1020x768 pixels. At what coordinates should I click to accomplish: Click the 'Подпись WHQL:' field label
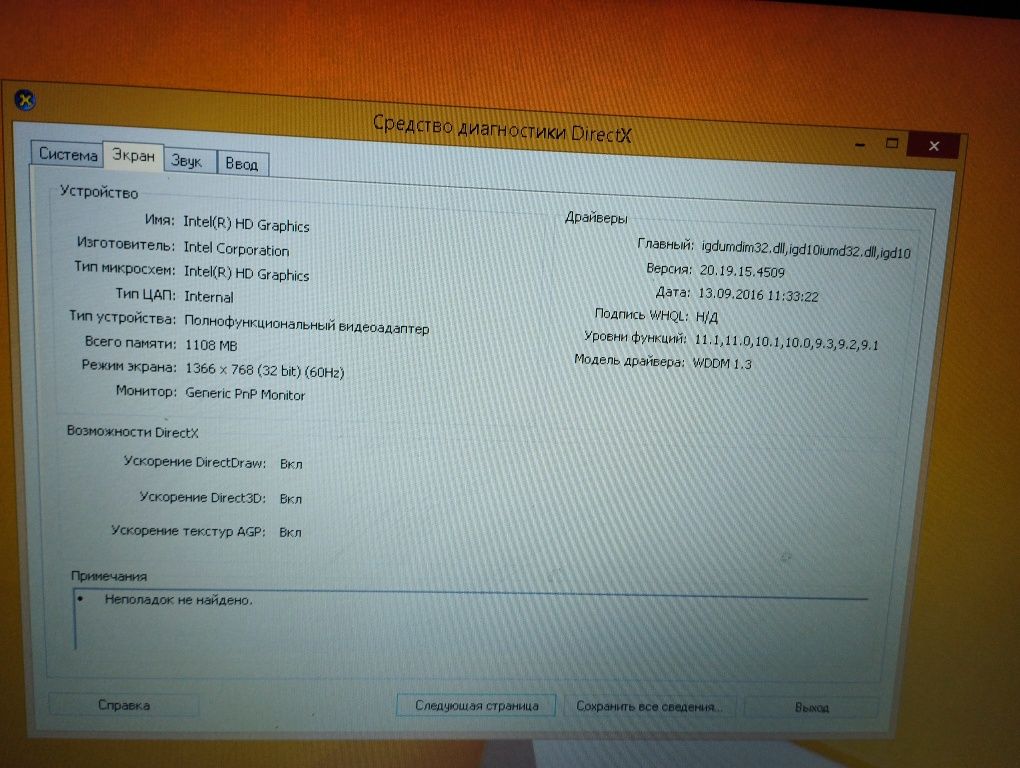(641, 314)
